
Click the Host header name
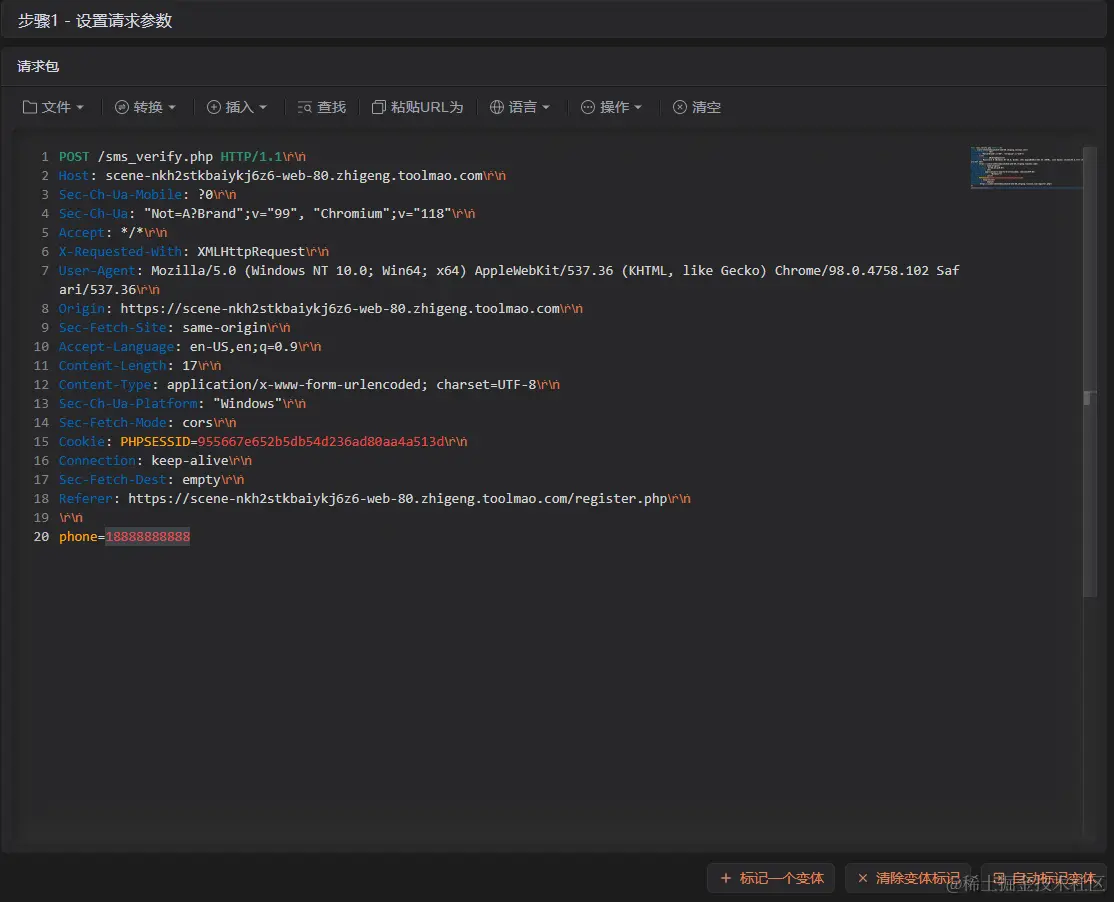74,175
